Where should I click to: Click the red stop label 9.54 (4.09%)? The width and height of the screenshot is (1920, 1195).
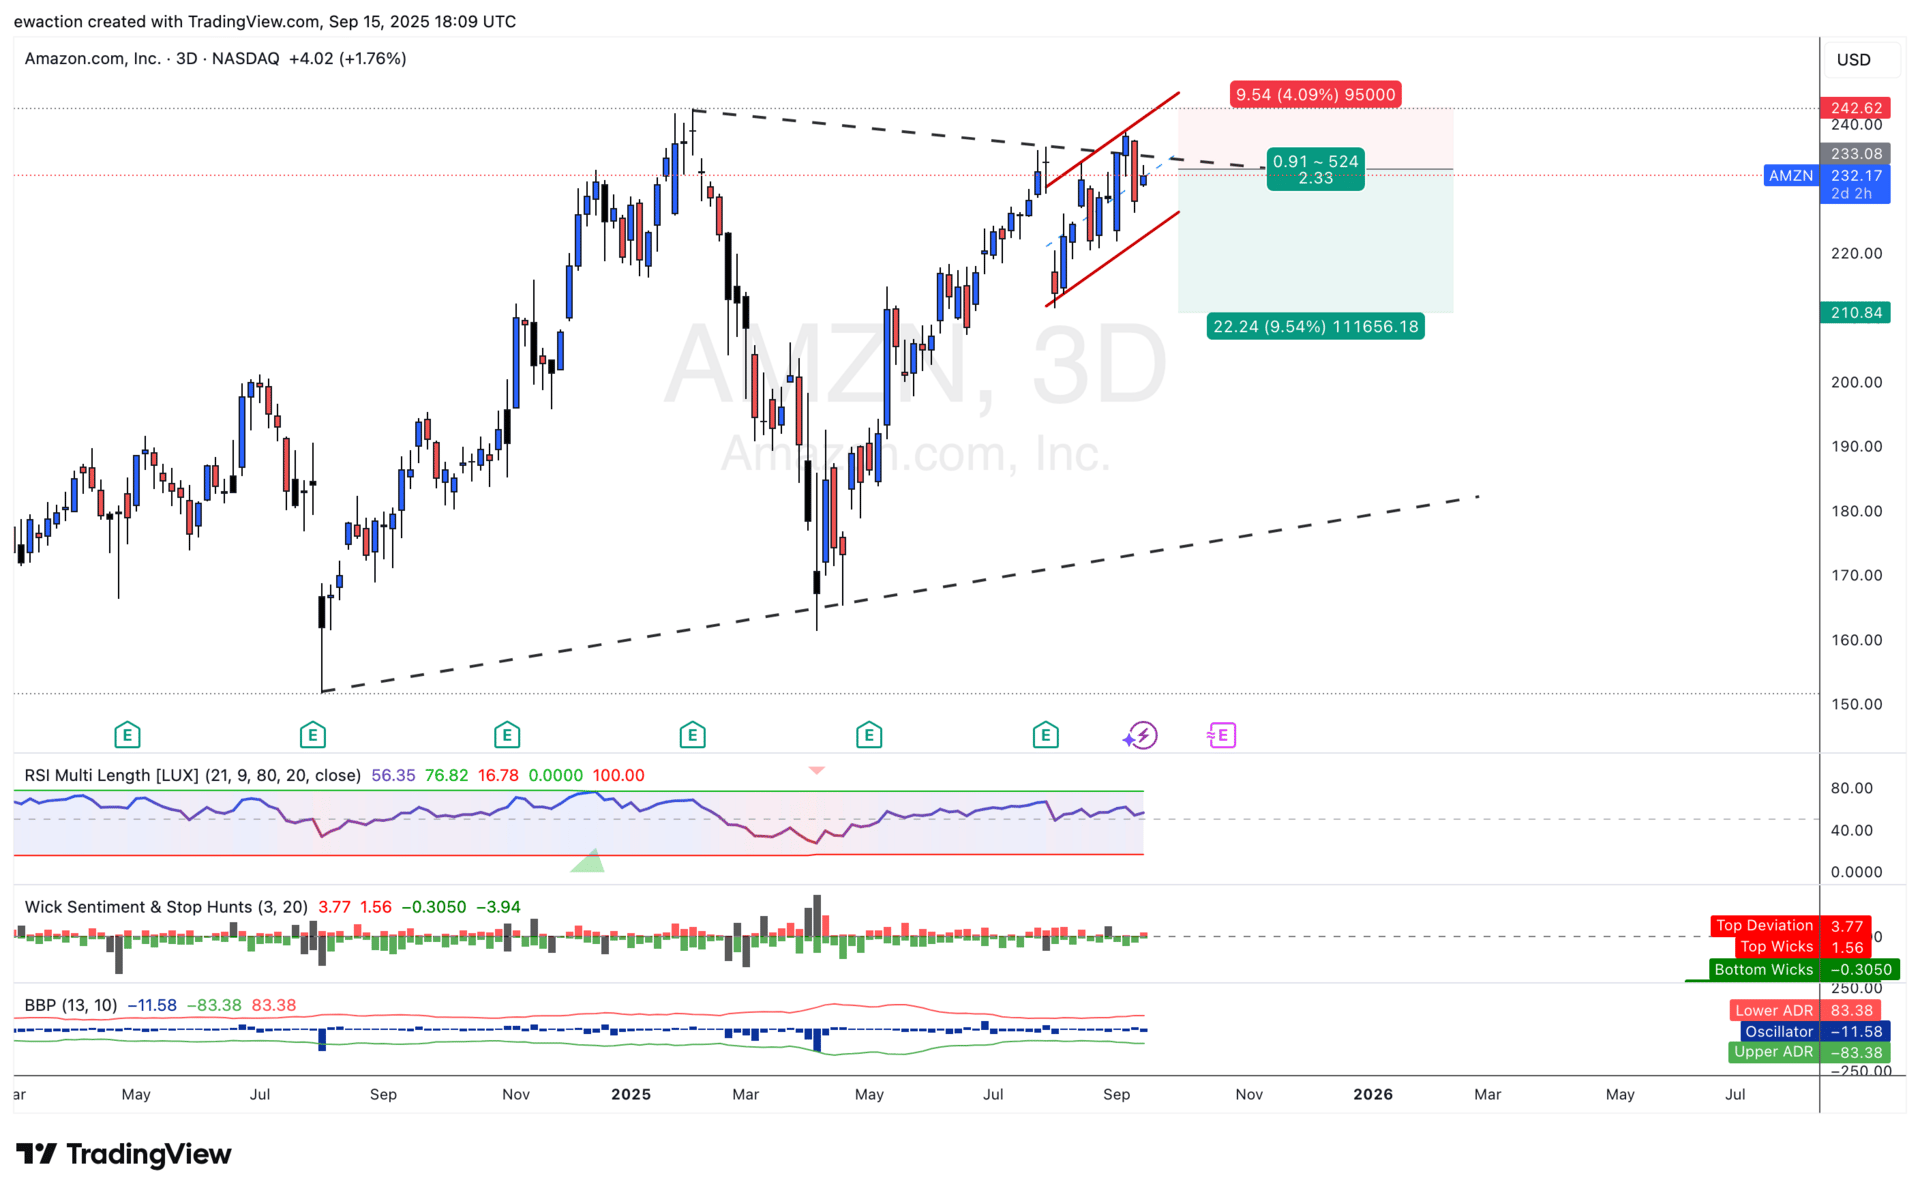[1314, 95]
